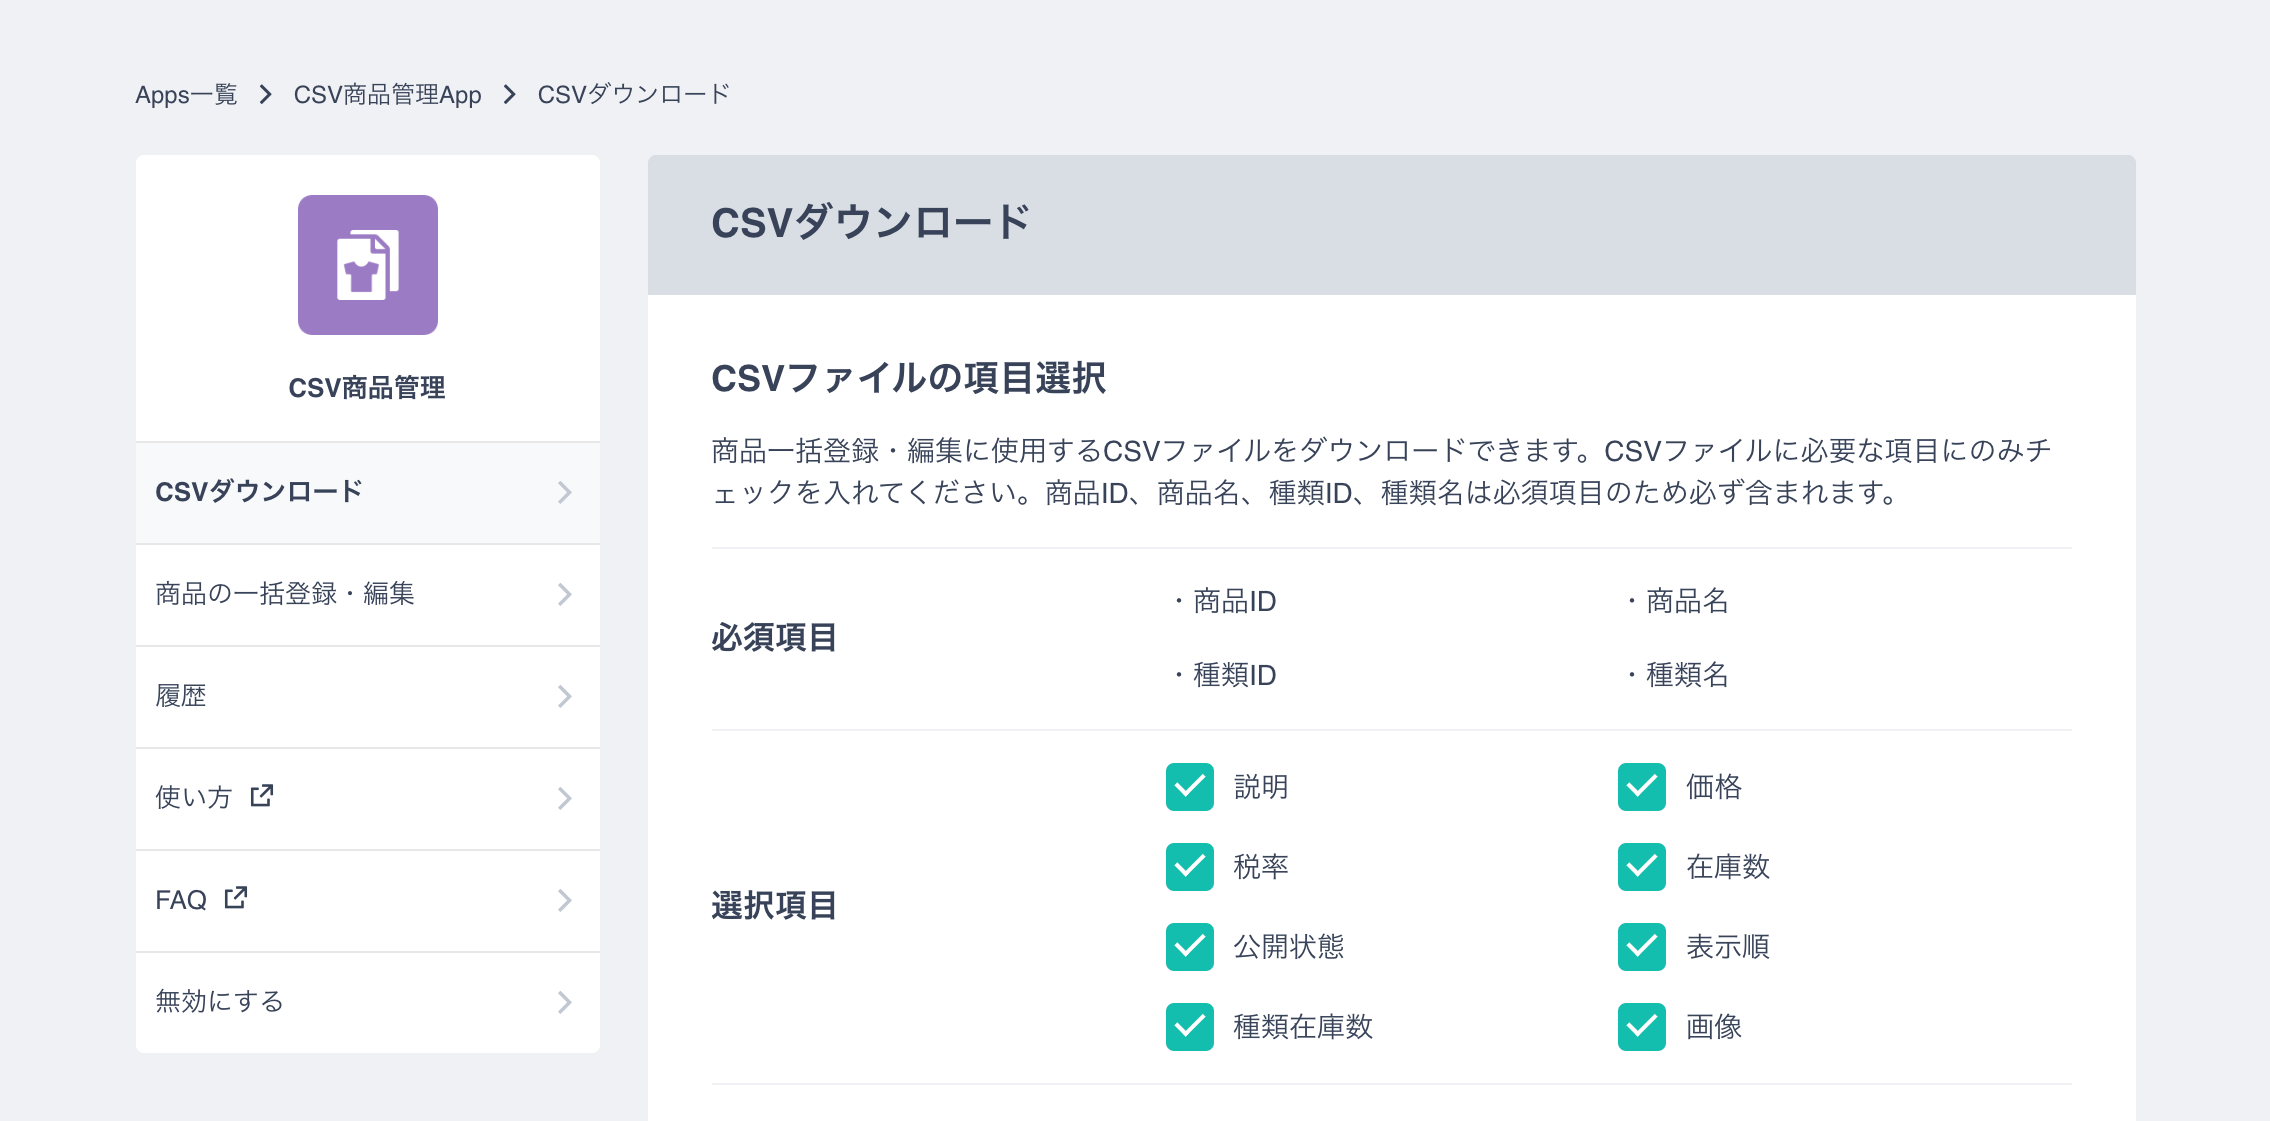Open 商品の一括登録・編集 menu item
The width and height of the screenshot is (2270, 1121).
285,594
